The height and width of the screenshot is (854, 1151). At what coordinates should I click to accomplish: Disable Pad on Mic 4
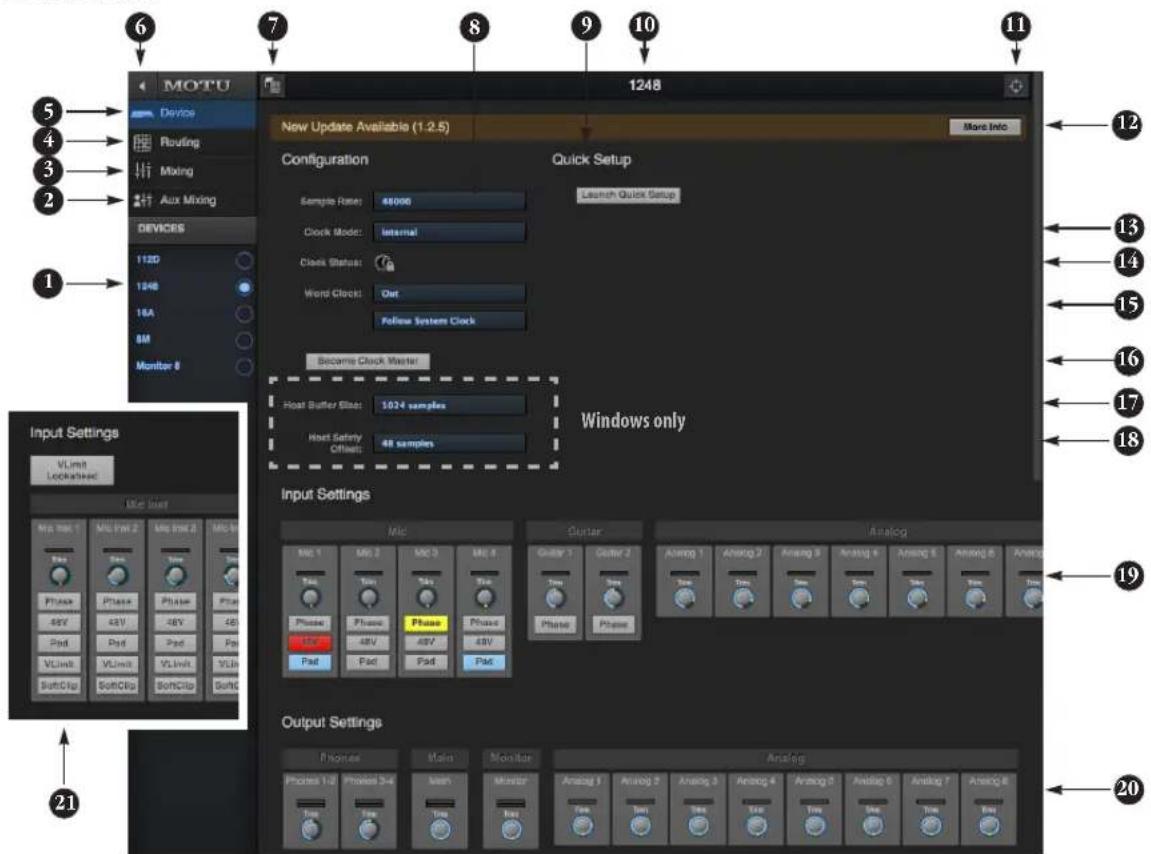pyautogui.click(x=484, y=662)
